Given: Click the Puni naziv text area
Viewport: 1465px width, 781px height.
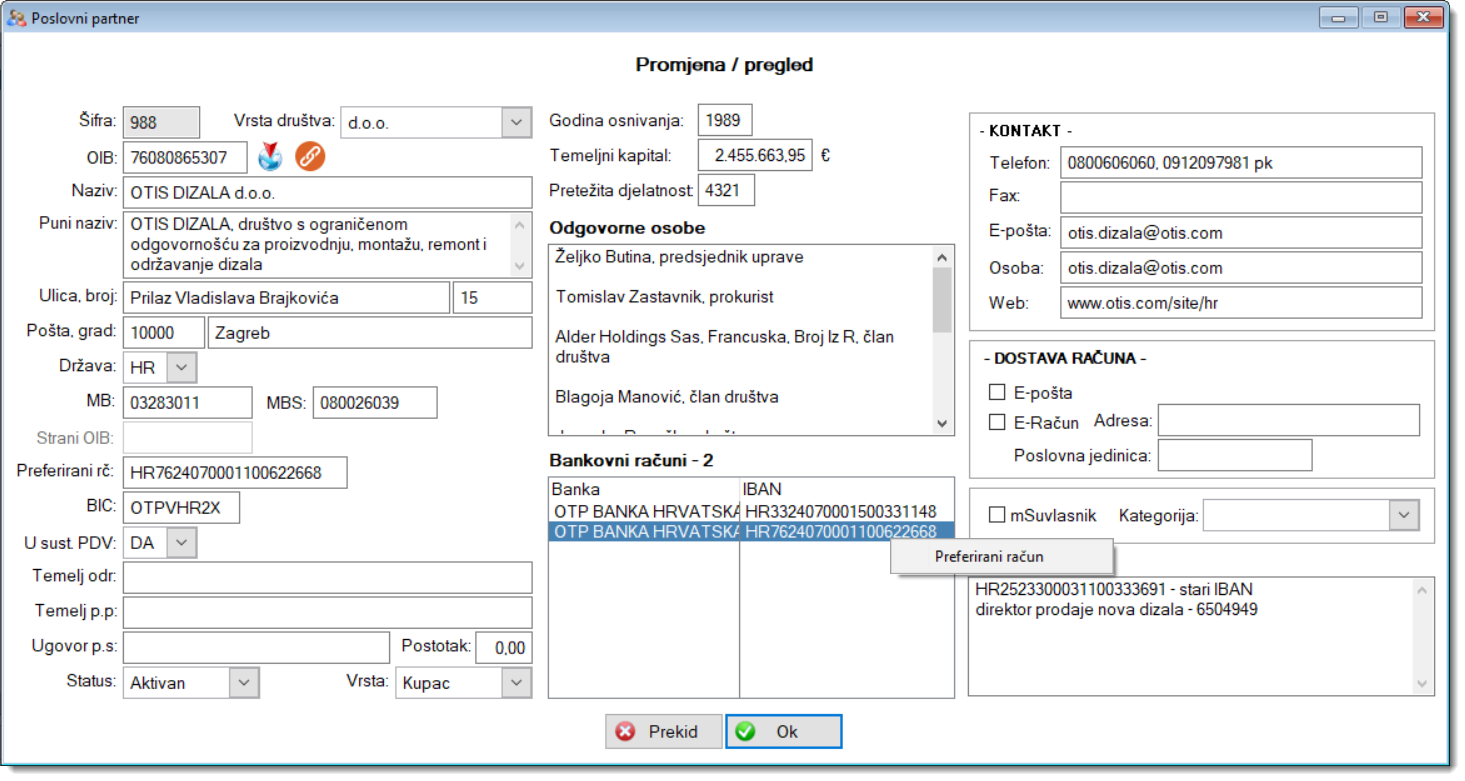Looking at the screenshot, I should (x=317, y=244).
